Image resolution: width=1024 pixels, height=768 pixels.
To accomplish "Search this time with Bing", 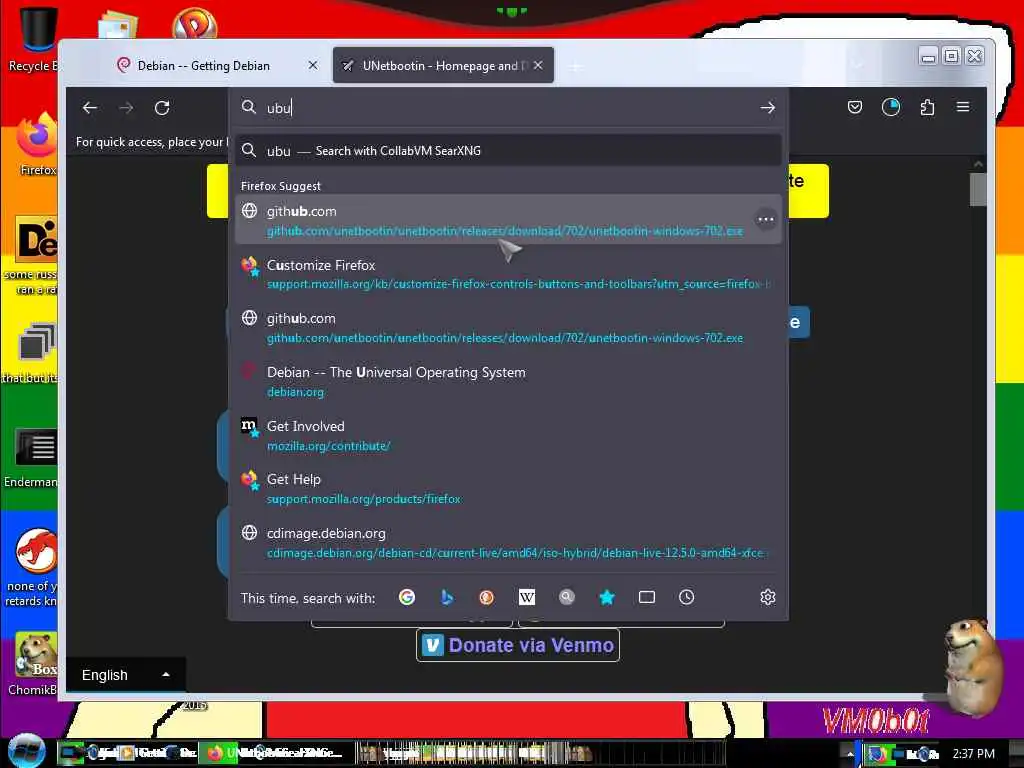I will pos(447,597).
